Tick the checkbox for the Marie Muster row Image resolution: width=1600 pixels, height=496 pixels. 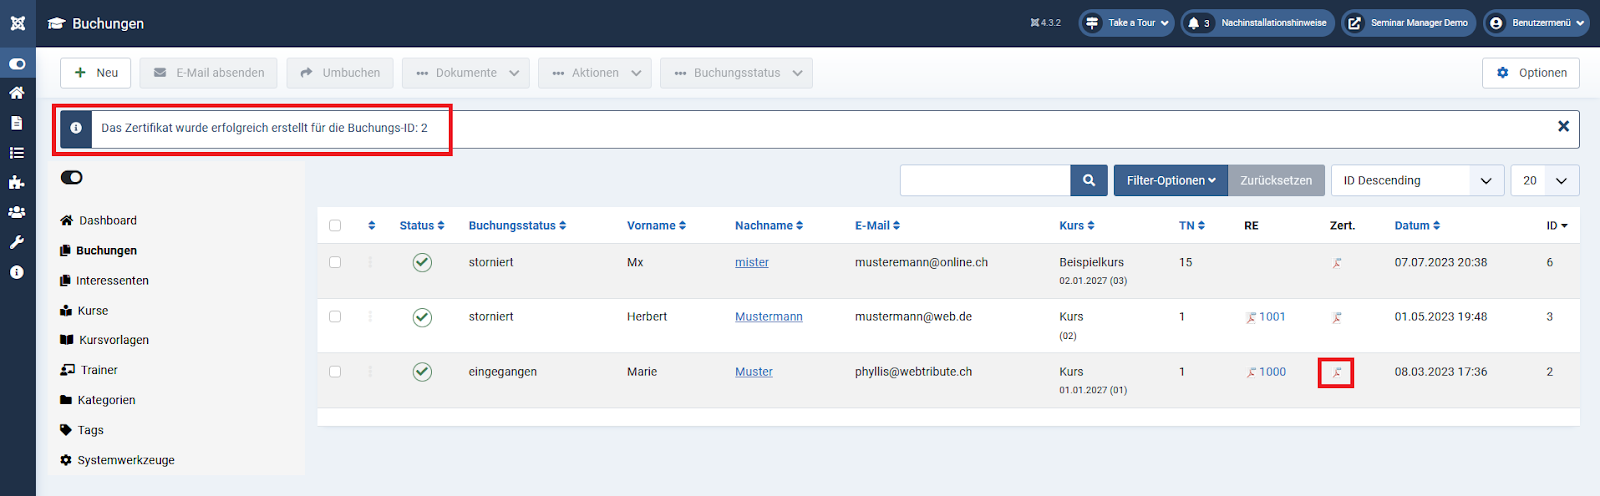pos(335,371)
